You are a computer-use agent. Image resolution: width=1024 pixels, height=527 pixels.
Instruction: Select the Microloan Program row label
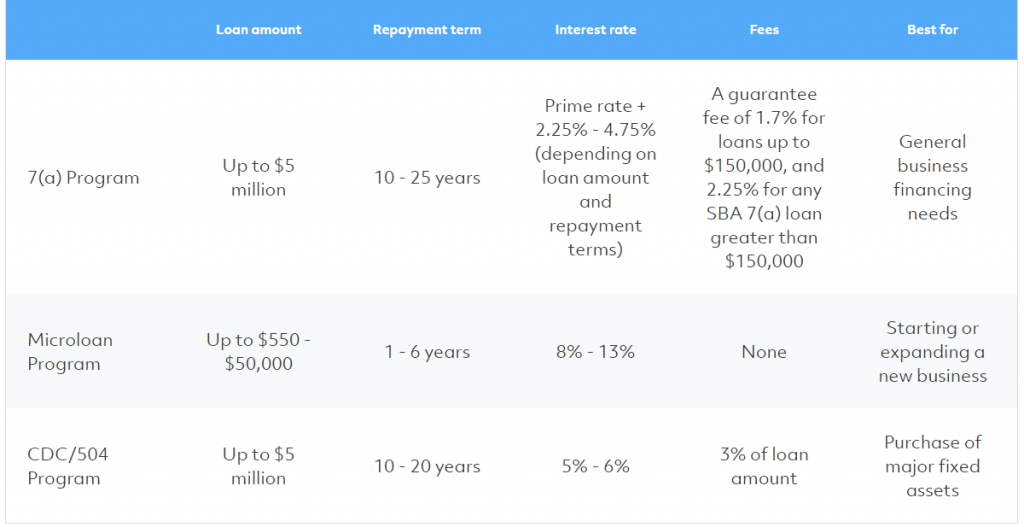point(70,352)
